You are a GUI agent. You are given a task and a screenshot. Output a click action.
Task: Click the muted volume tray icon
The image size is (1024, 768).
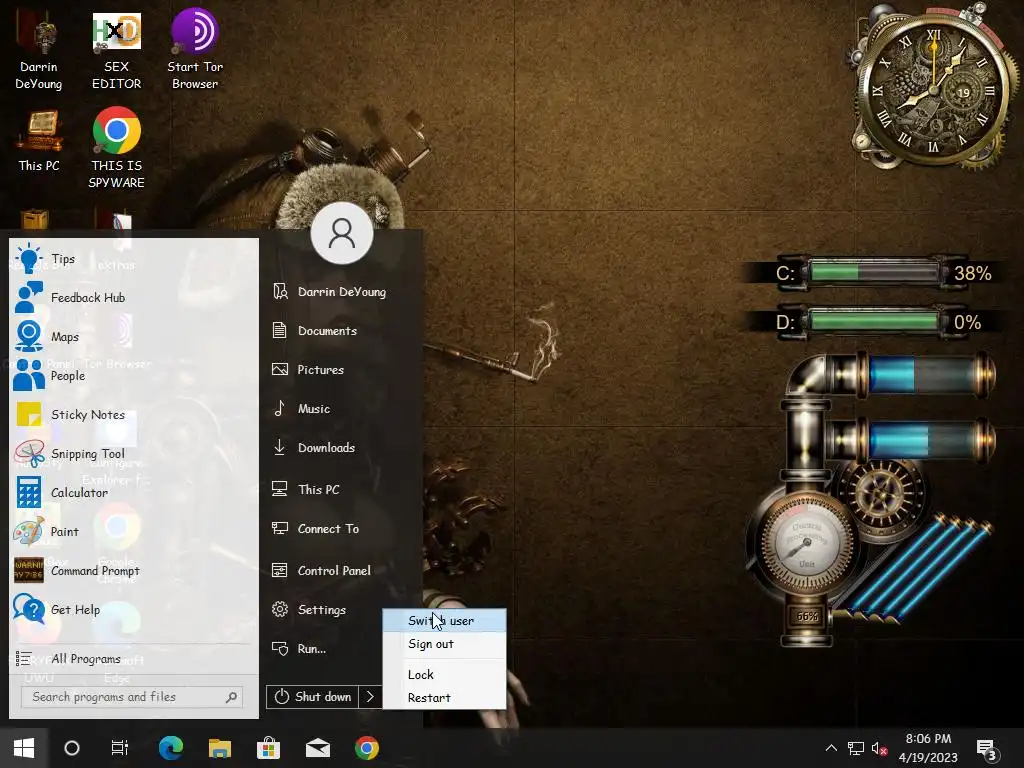click(879, 748)
